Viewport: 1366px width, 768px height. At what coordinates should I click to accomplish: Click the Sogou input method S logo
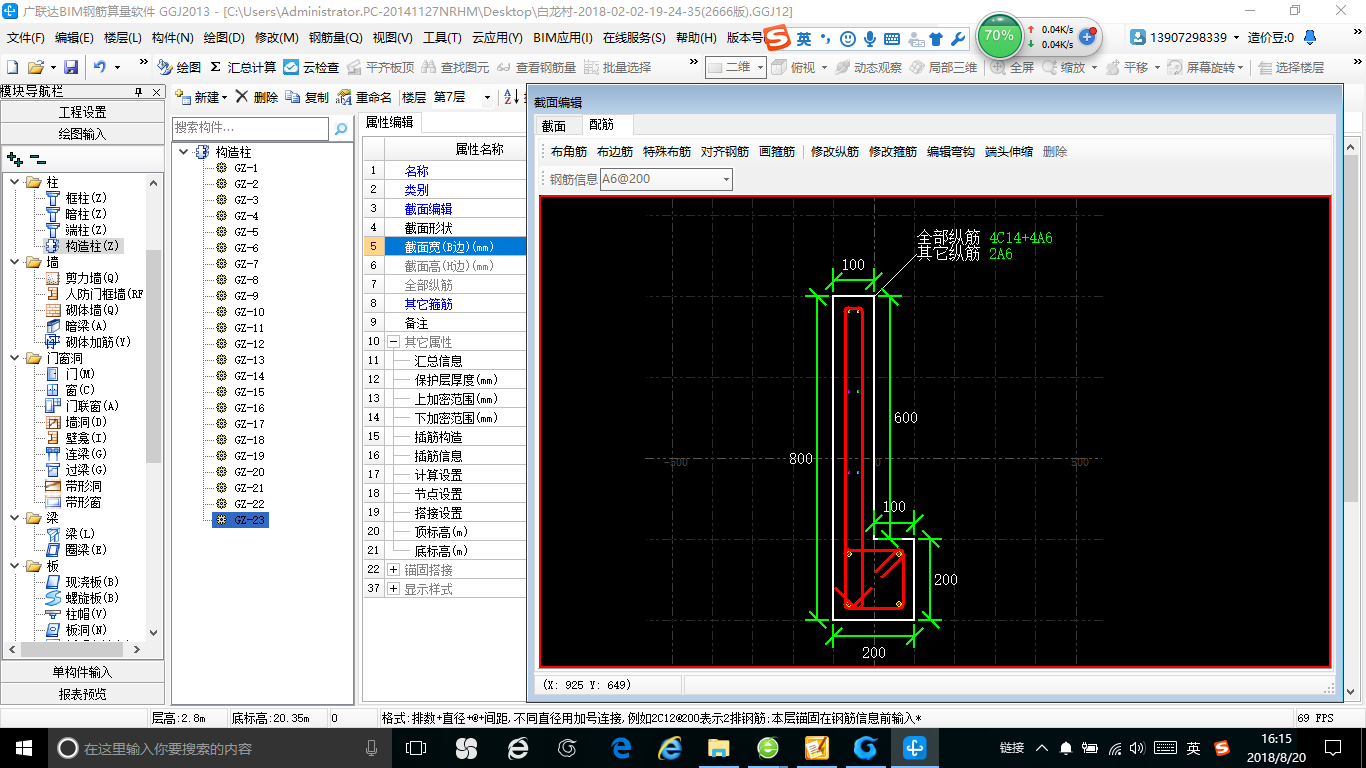(x=778, y=38)
